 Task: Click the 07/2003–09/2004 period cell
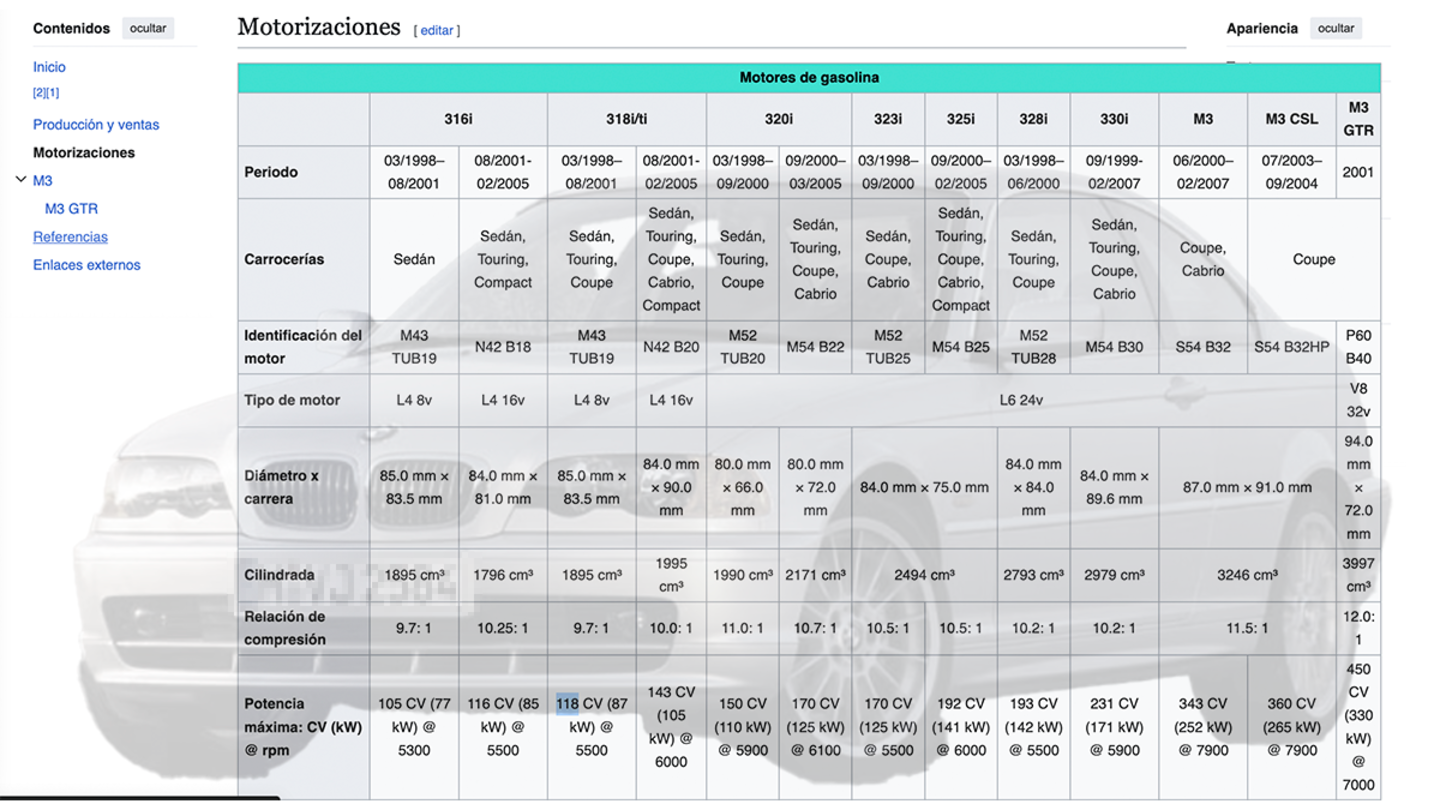1292,172
